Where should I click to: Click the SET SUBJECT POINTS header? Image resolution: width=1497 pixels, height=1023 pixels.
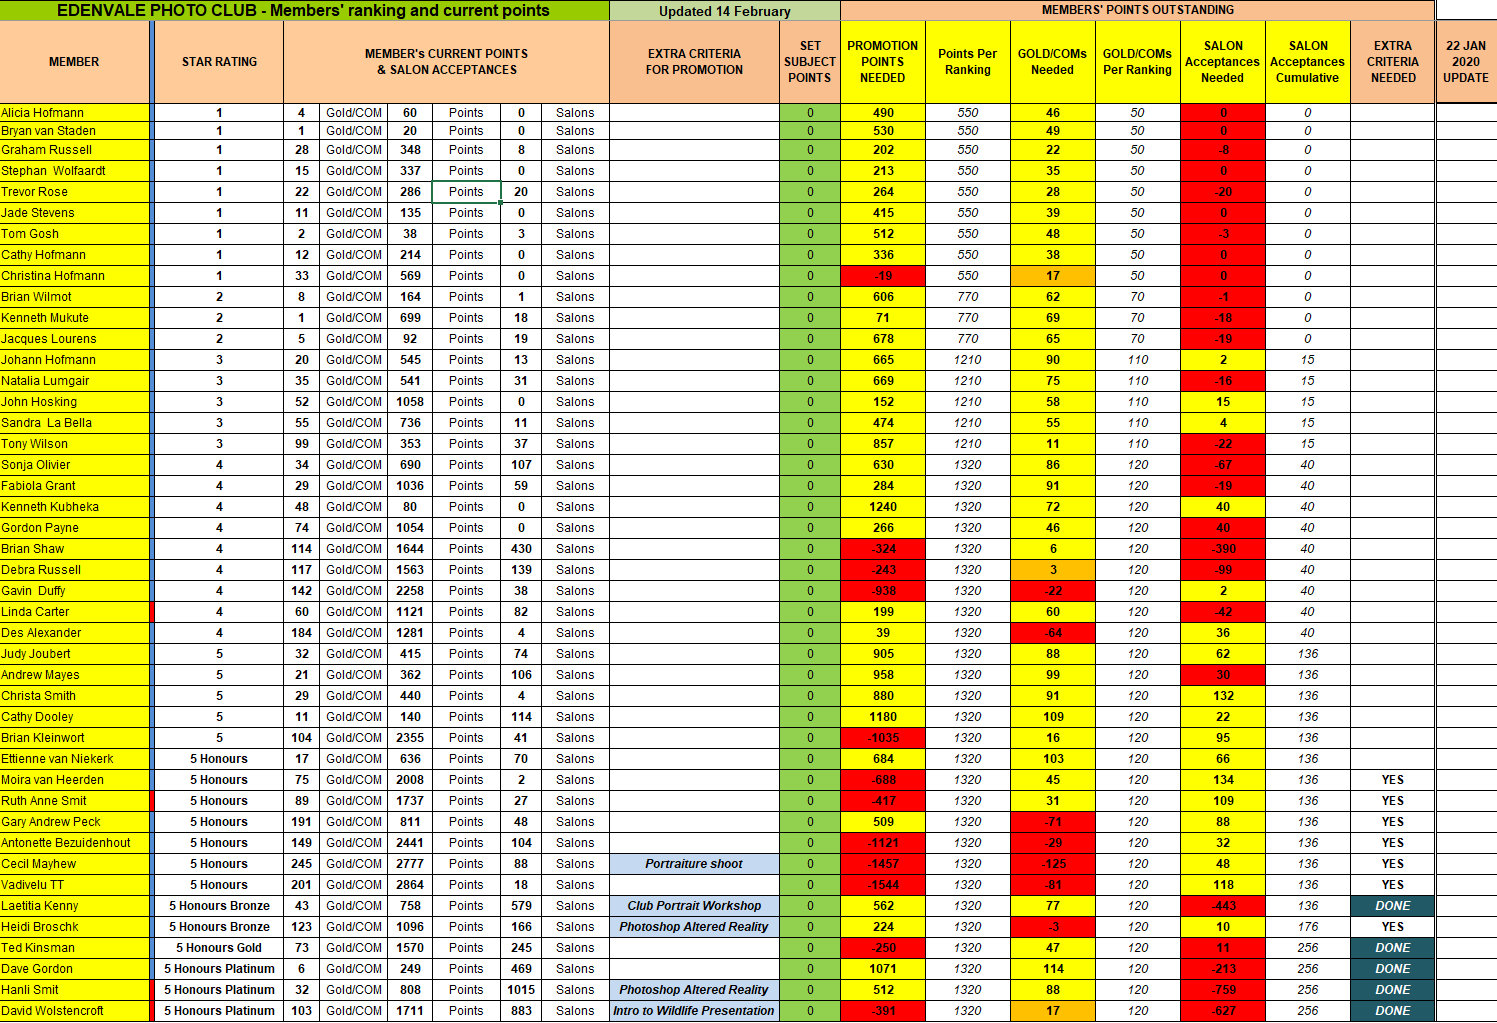point(809,62)
